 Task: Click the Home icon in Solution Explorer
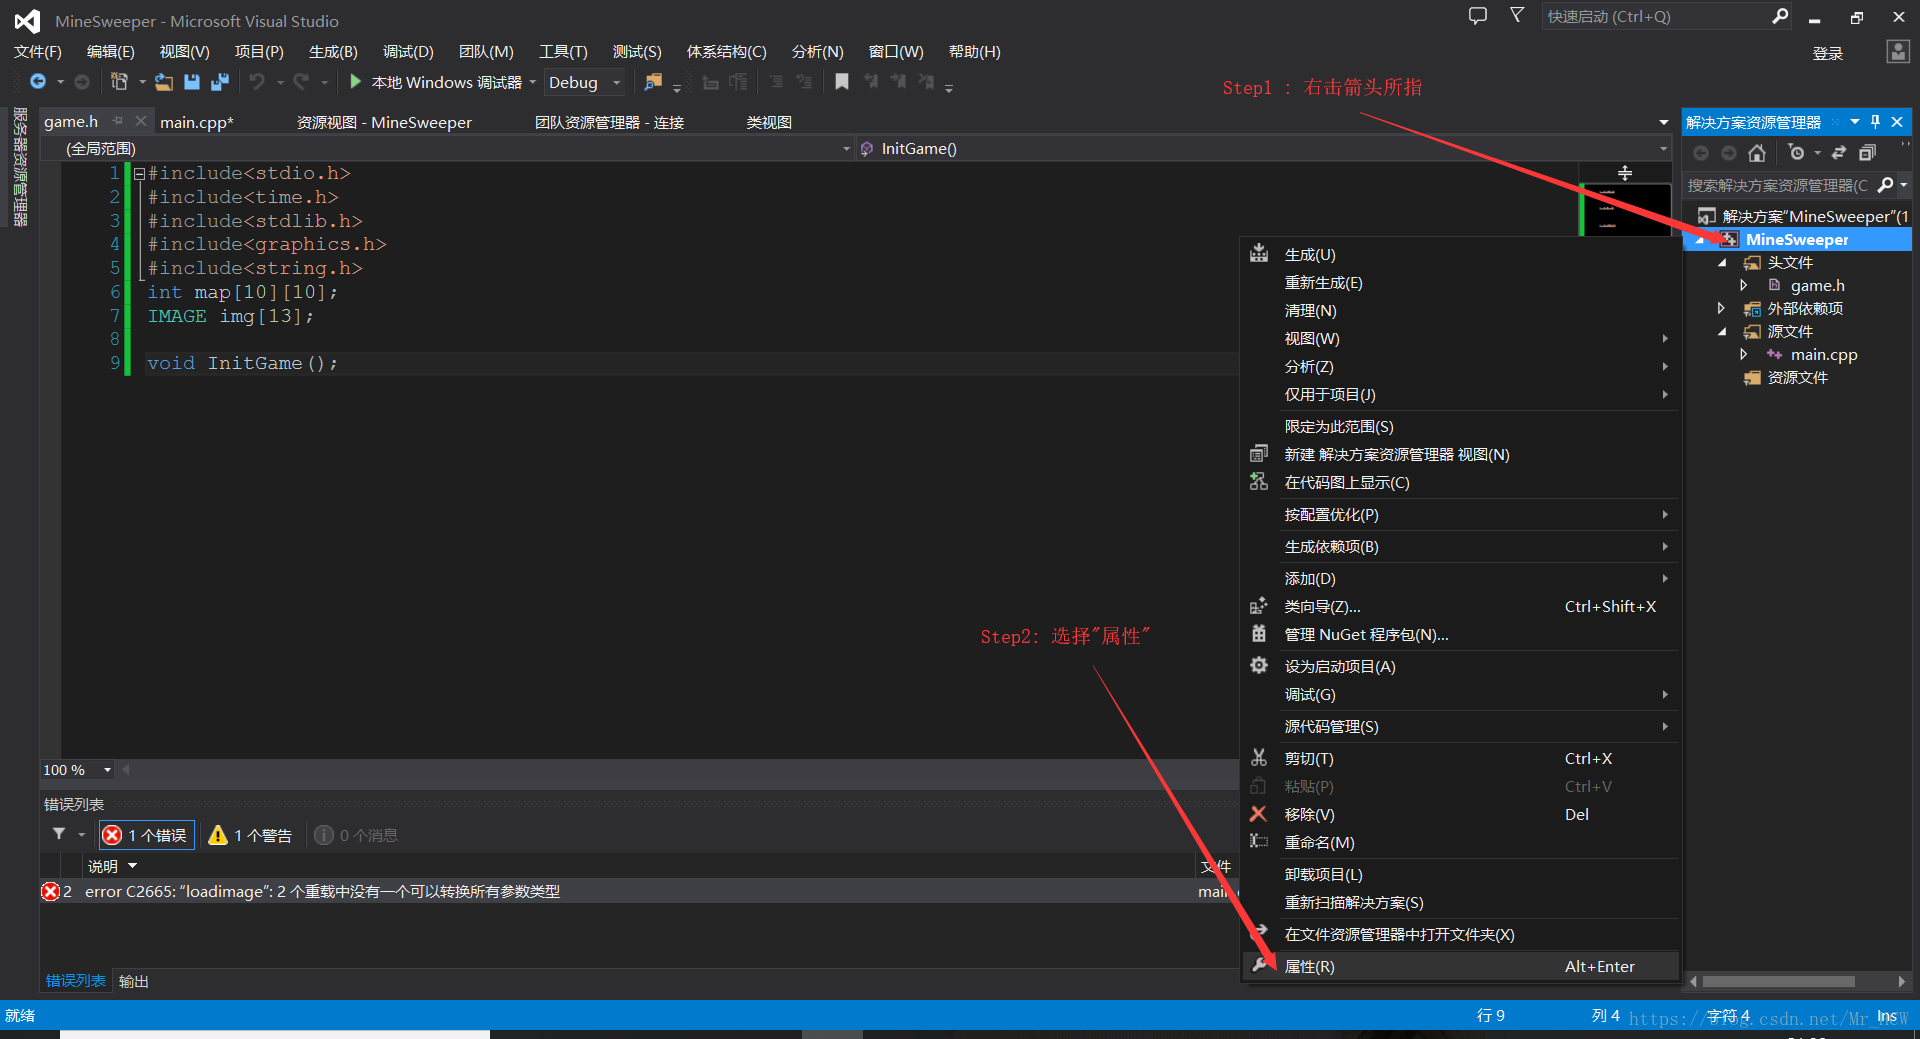click(x=1757, y=153)
